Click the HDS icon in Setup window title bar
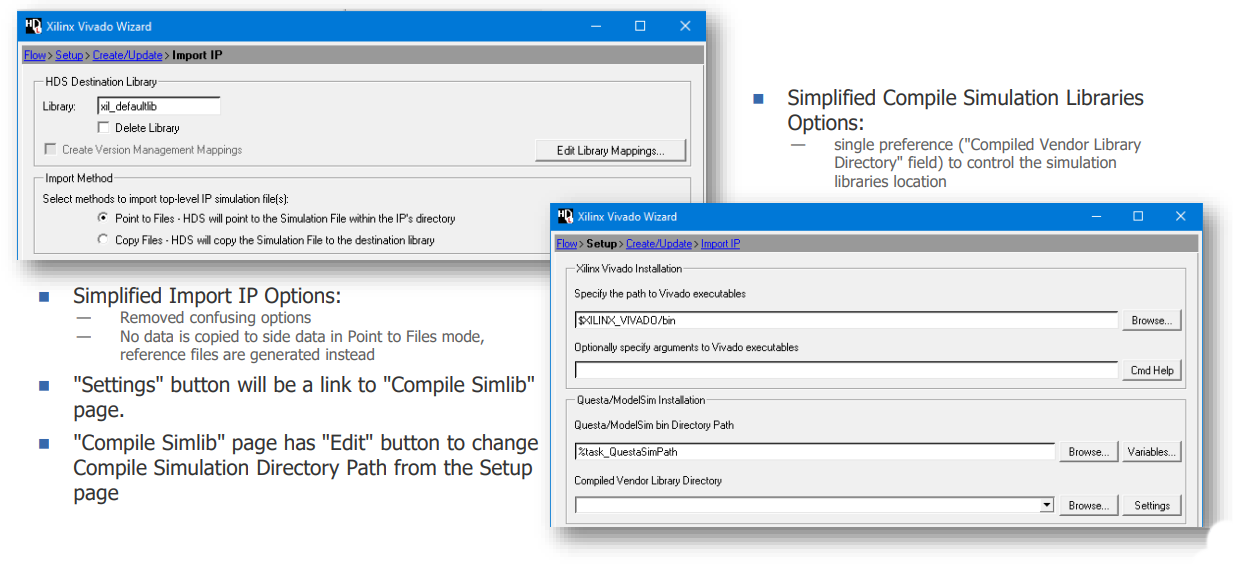The image size is (1233, 570). point(565,216)
